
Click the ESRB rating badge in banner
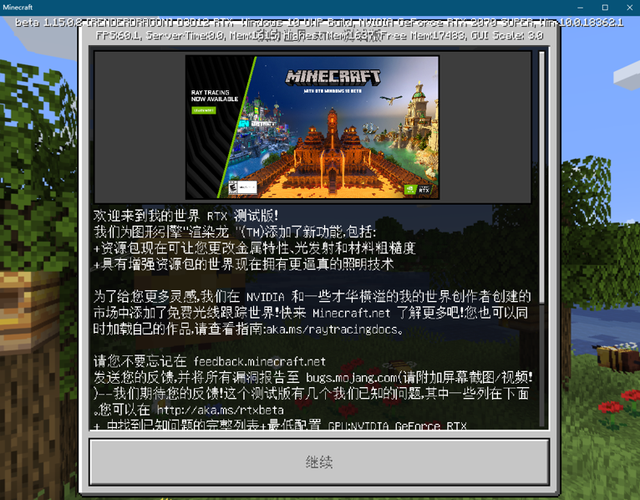click(243, 188)
